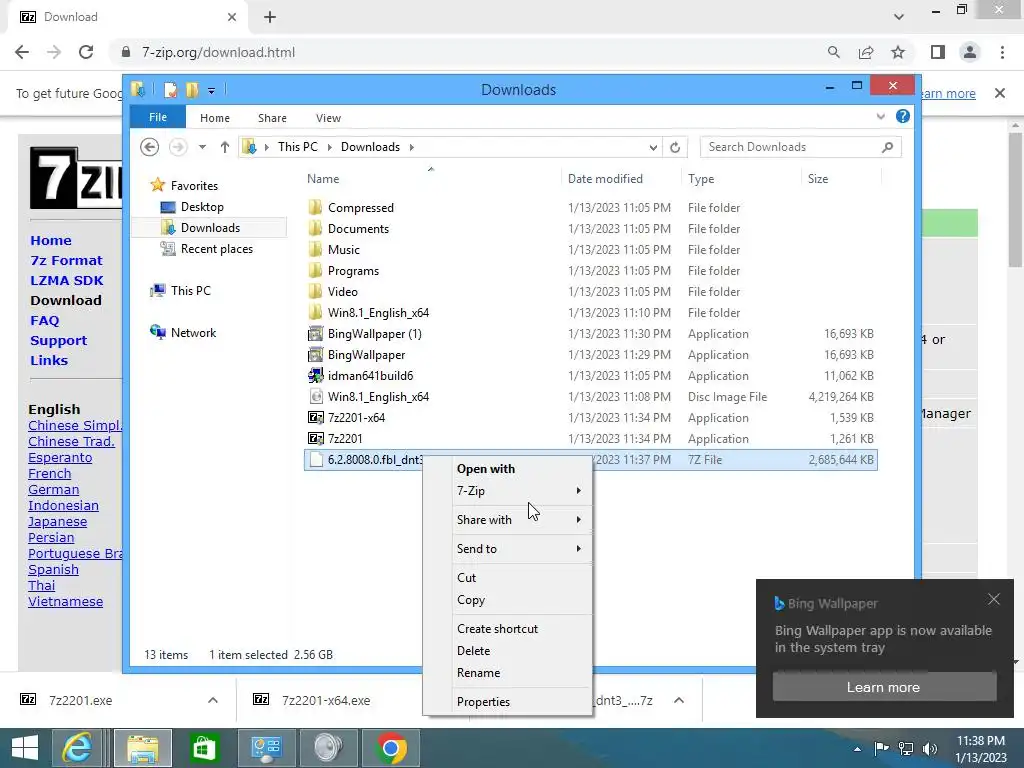Image resolution: width=1024 pixels, height=768 pixels.
Task: Select Desktop in Favorites pane
Action: pyautogui.click(x=202, y=206)
